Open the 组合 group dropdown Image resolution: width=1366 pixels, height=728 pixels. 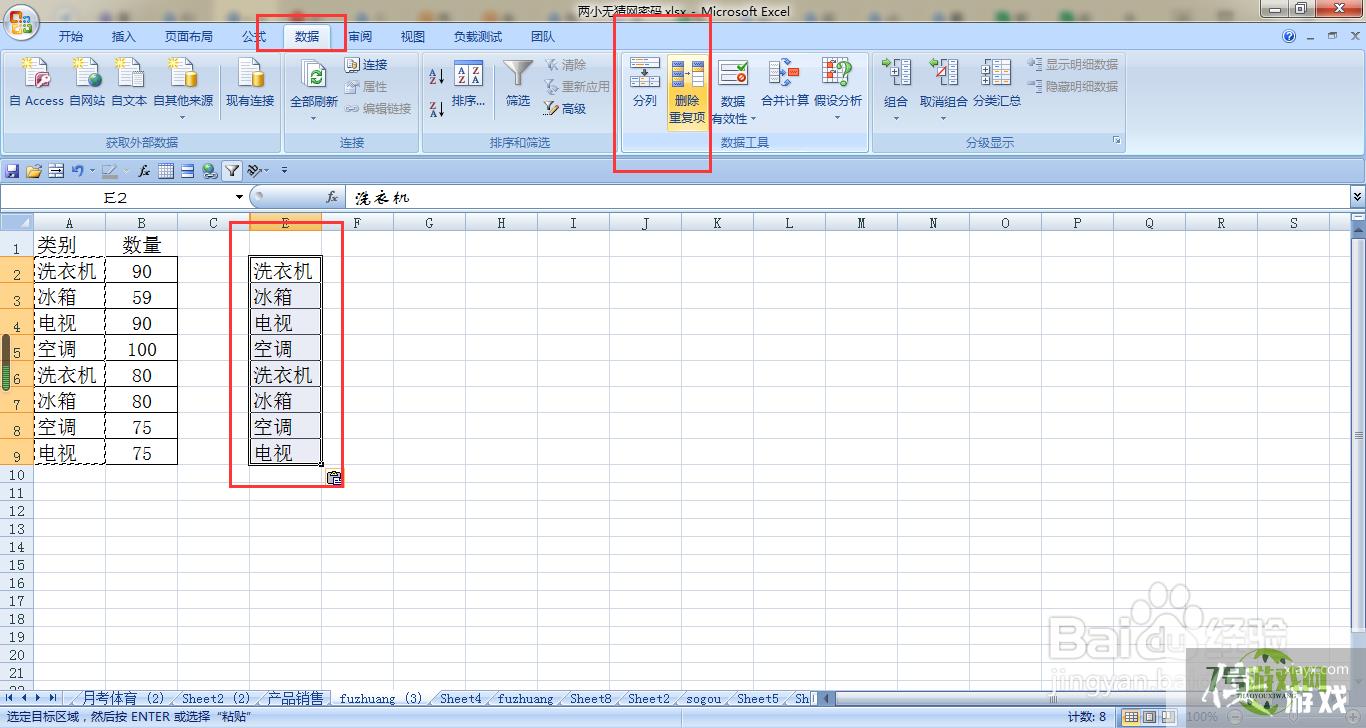(x=896, y=92)
